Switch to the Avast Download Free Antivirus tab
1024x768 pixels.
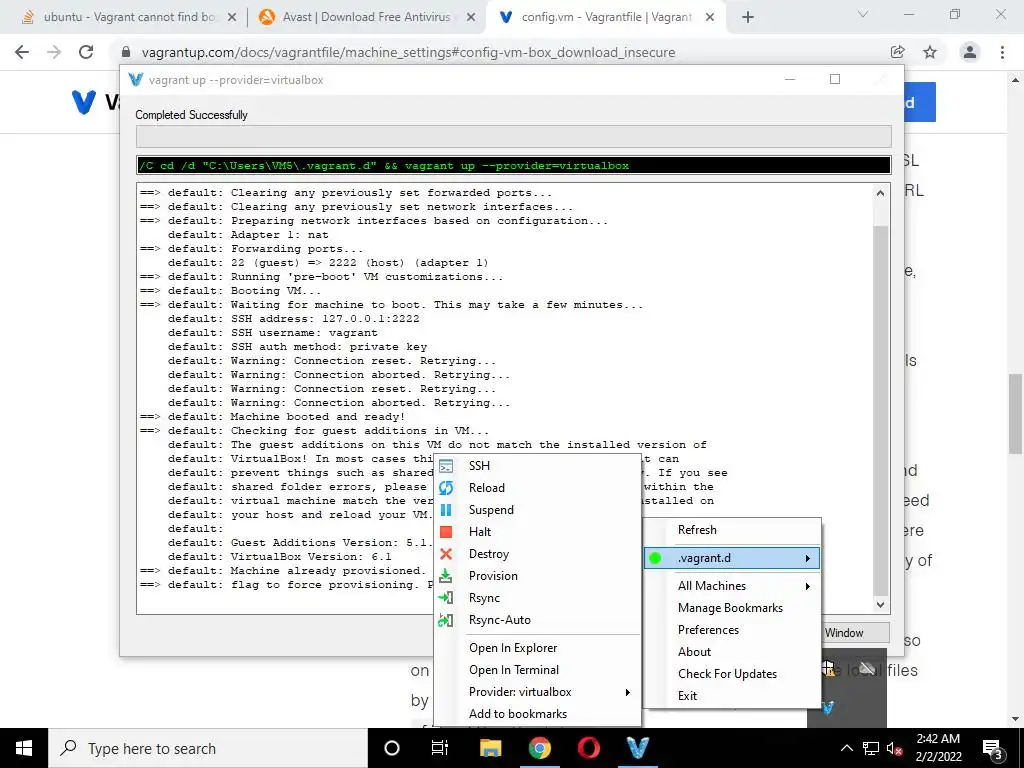(366, 17)
